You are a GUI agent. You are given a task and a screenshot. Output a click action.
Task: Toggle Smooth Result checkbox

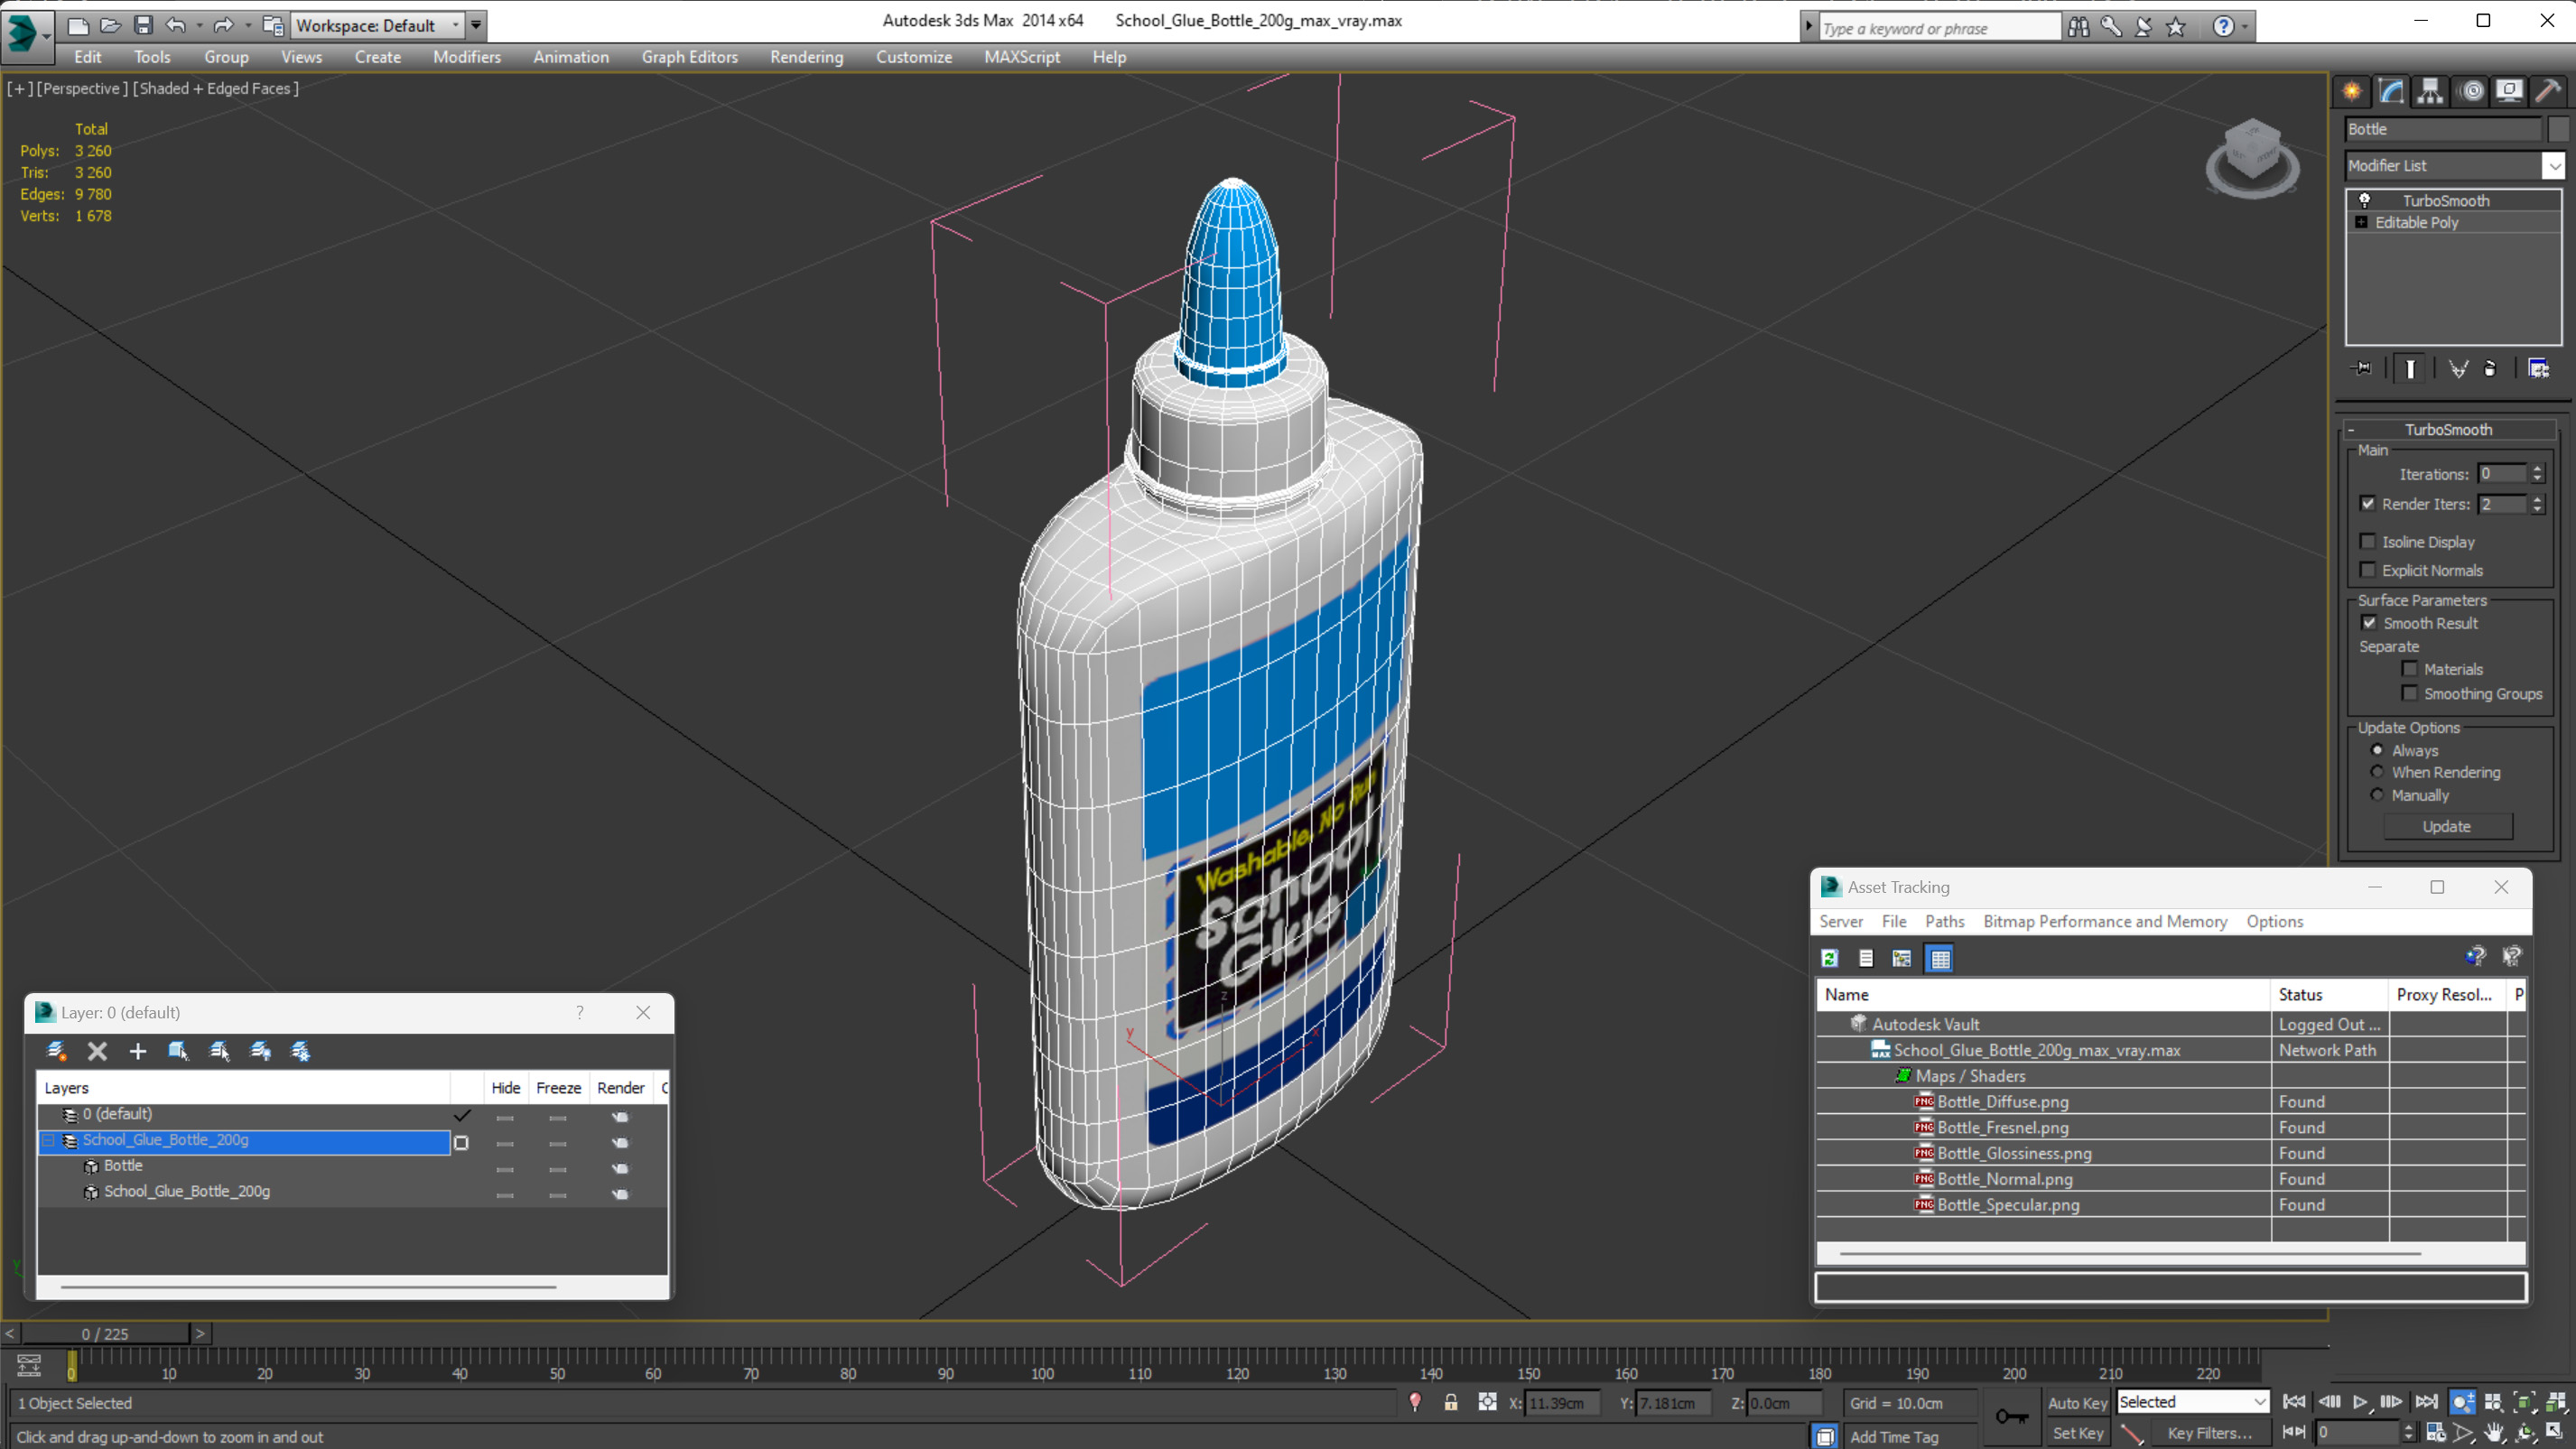2368,623
